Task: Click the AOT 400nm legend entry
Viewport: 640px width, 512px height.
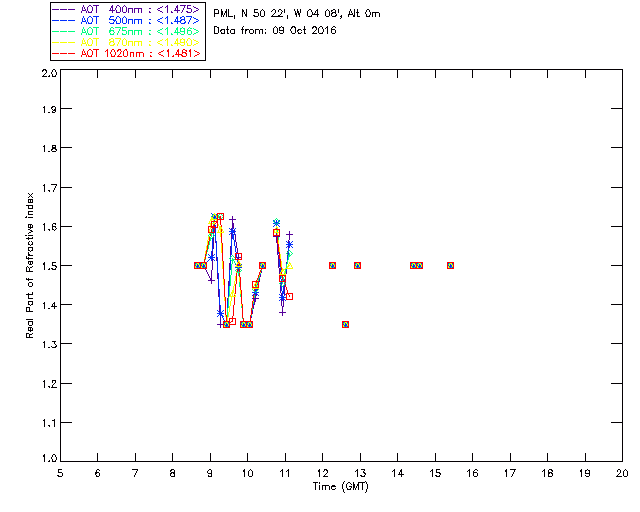Action: pyautogui.click(x=126, y=9)
